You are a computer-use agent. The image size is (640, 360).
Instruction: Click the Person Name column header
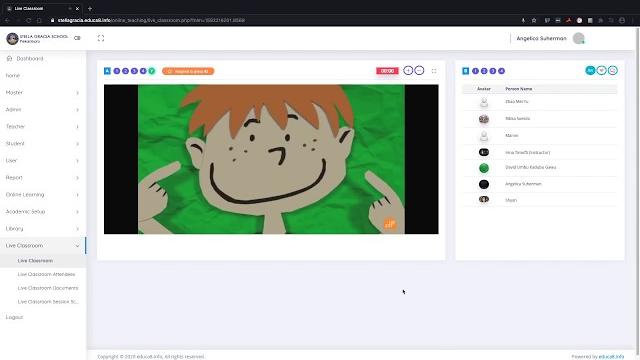tap(518, 89)
